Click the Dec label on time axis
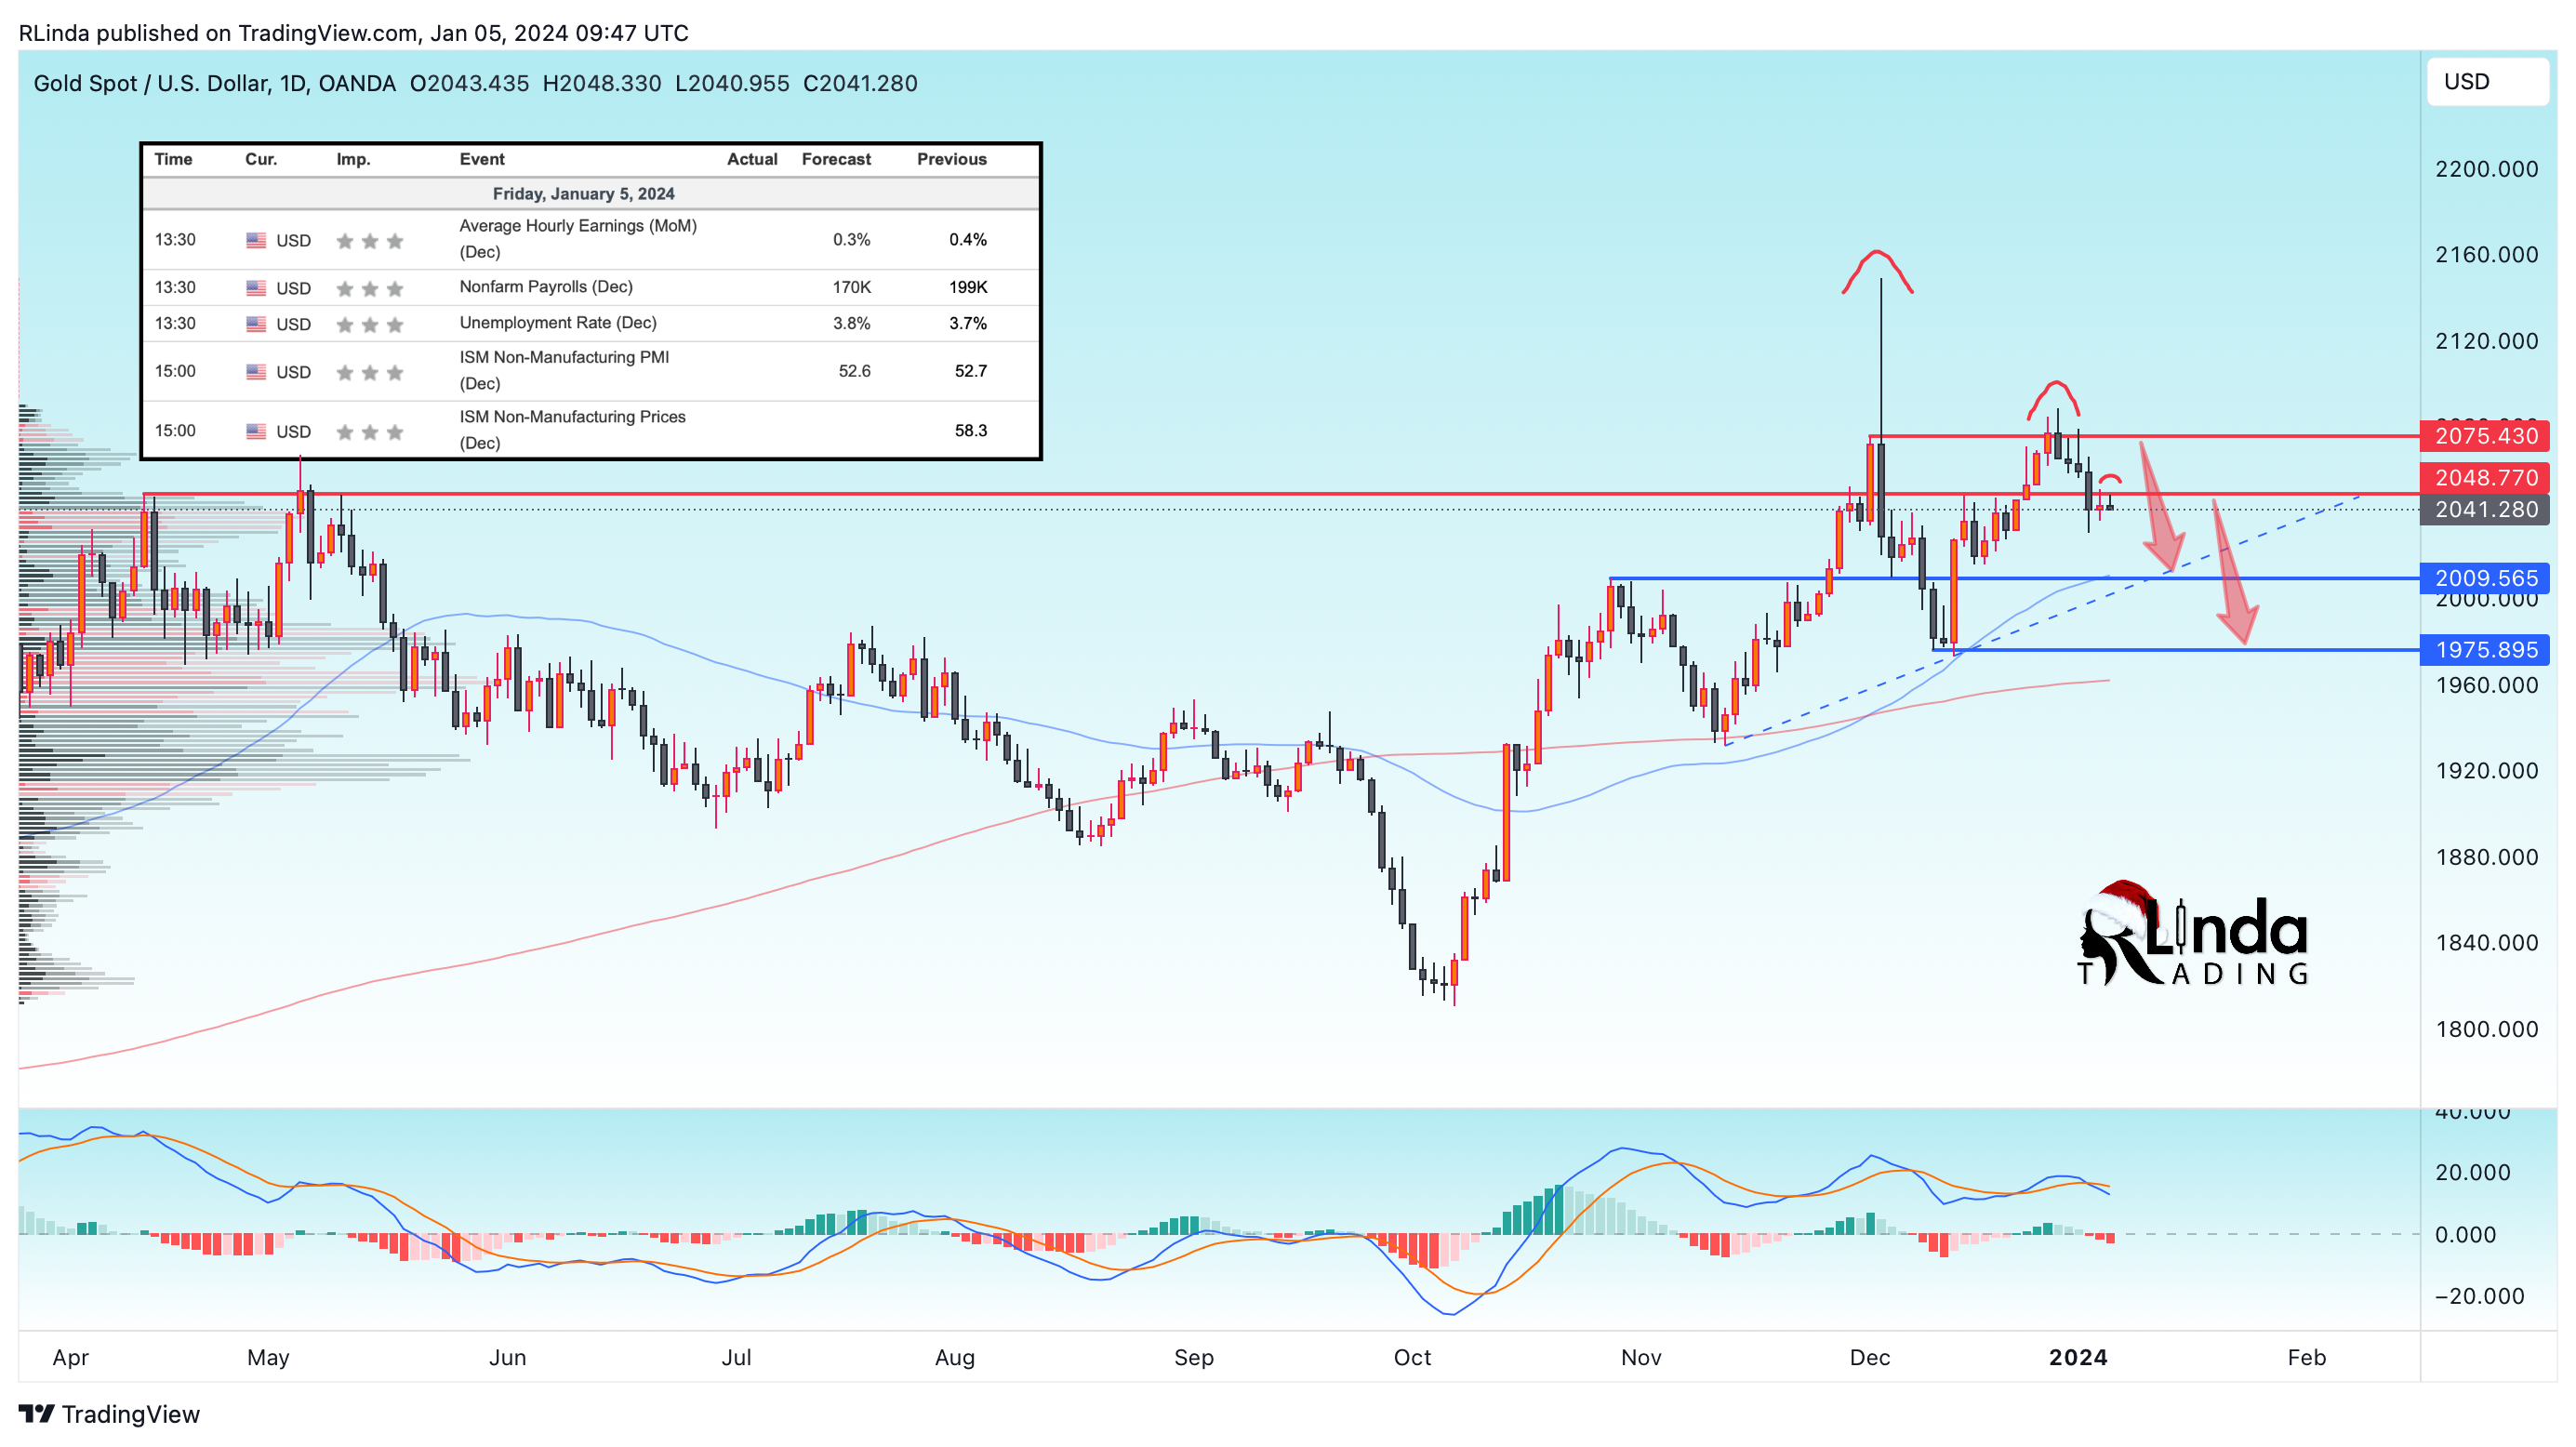This screenshot has height=1447, width=2576. click(1869, 1358)
